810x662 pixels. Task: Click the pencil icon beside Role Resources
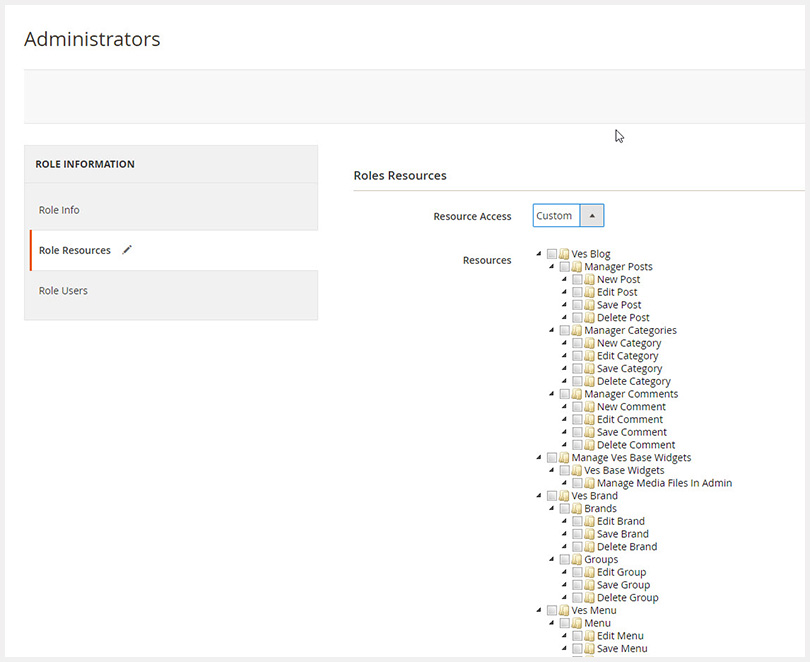127,250
